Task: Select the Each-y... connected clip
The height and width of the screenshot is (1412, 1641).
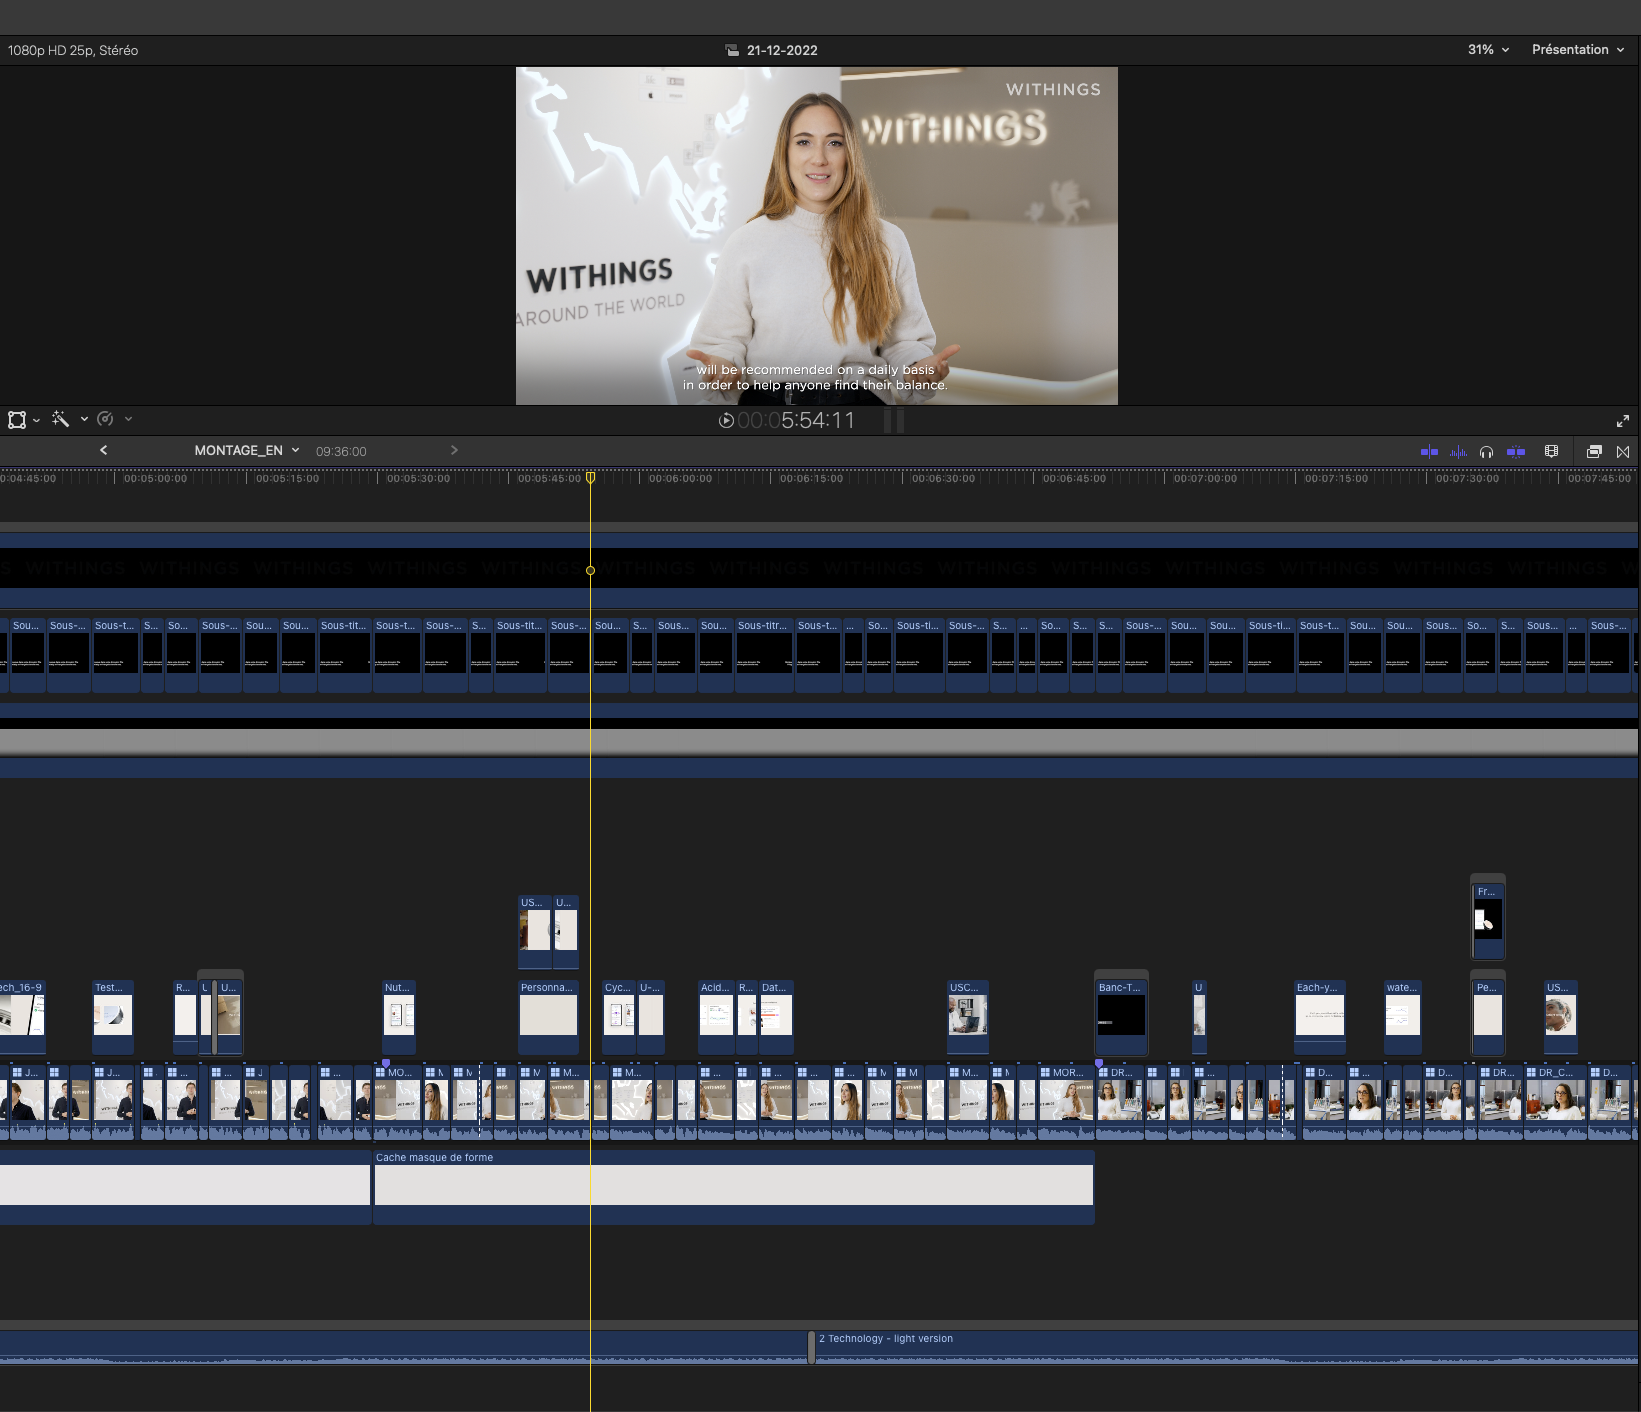Action: [x=1319, y=1016]
